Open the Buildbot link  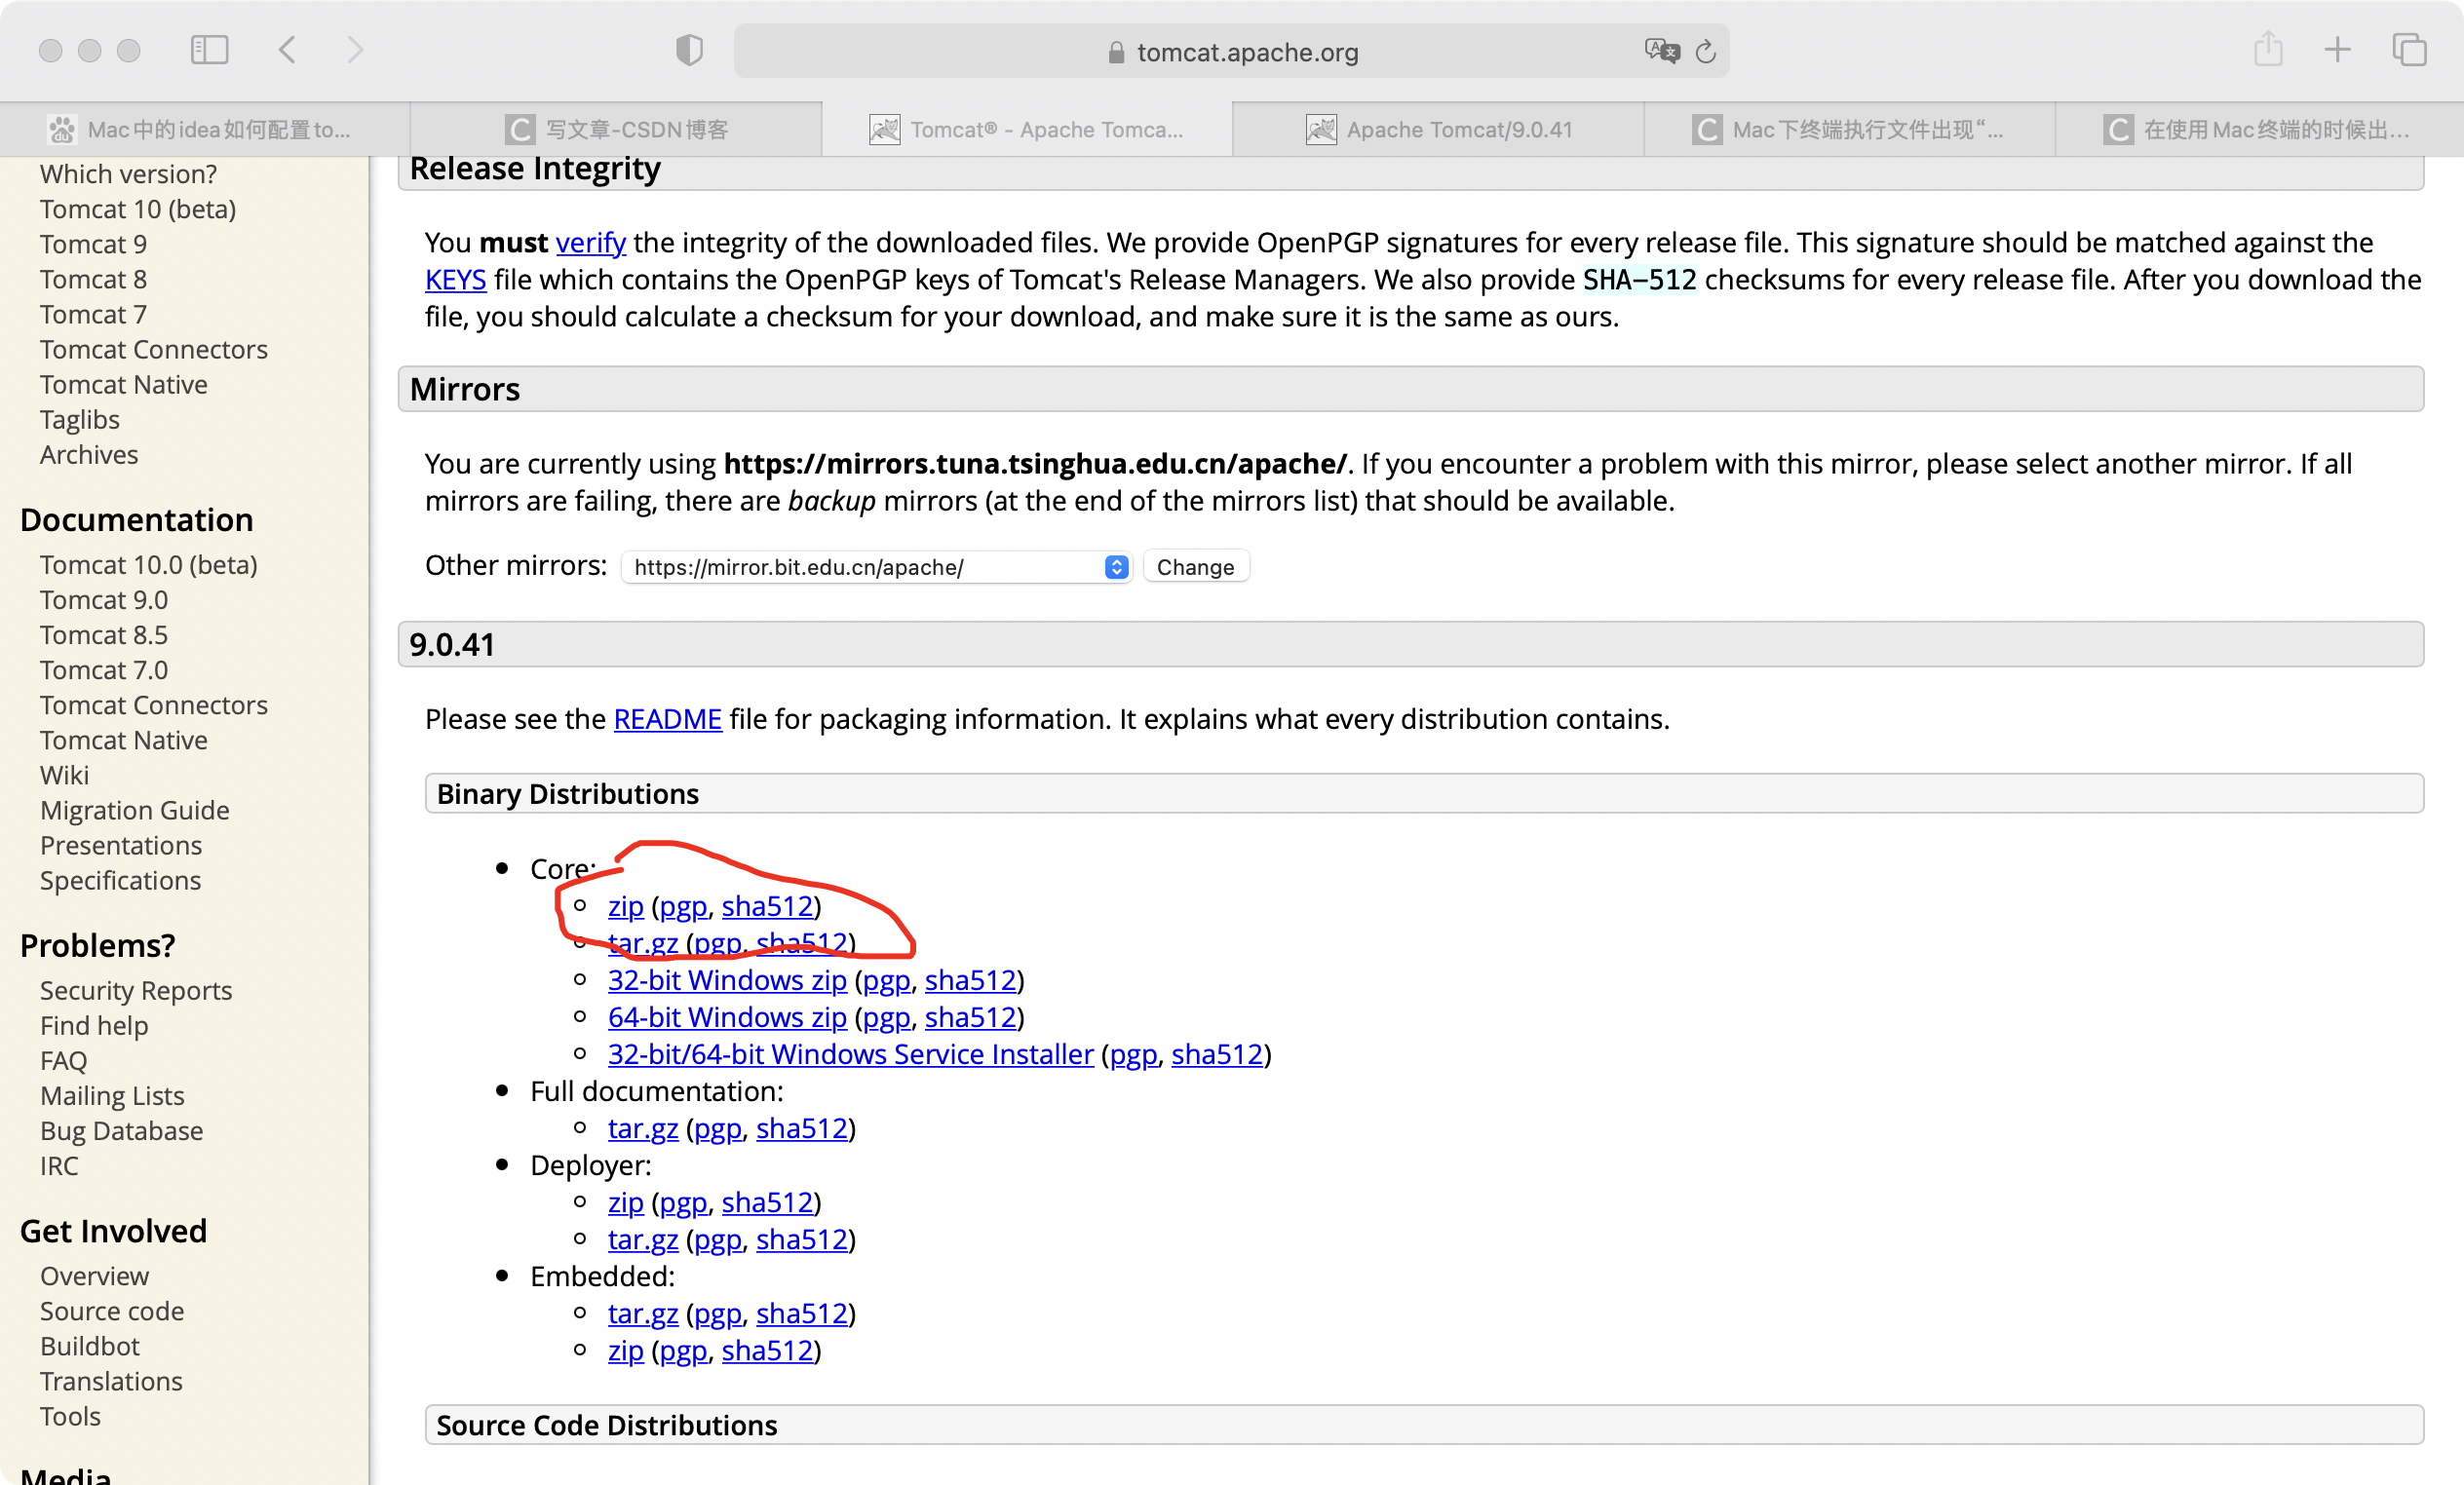[x=90, y=1346]
